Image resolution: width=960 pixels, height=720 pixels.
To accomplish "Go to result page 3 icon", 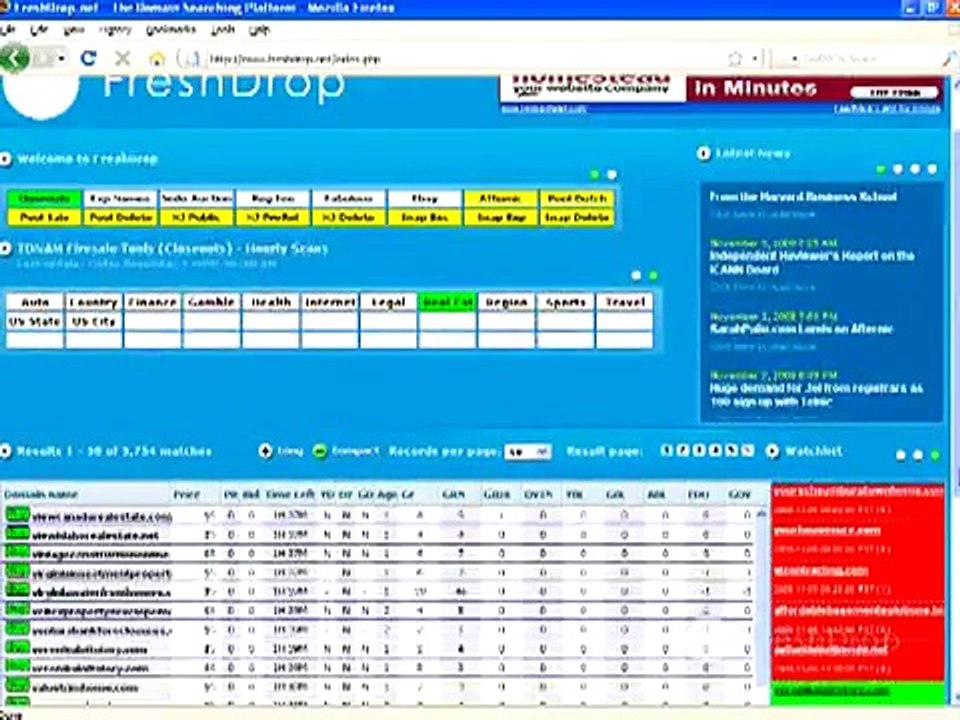I will point(699,451).
